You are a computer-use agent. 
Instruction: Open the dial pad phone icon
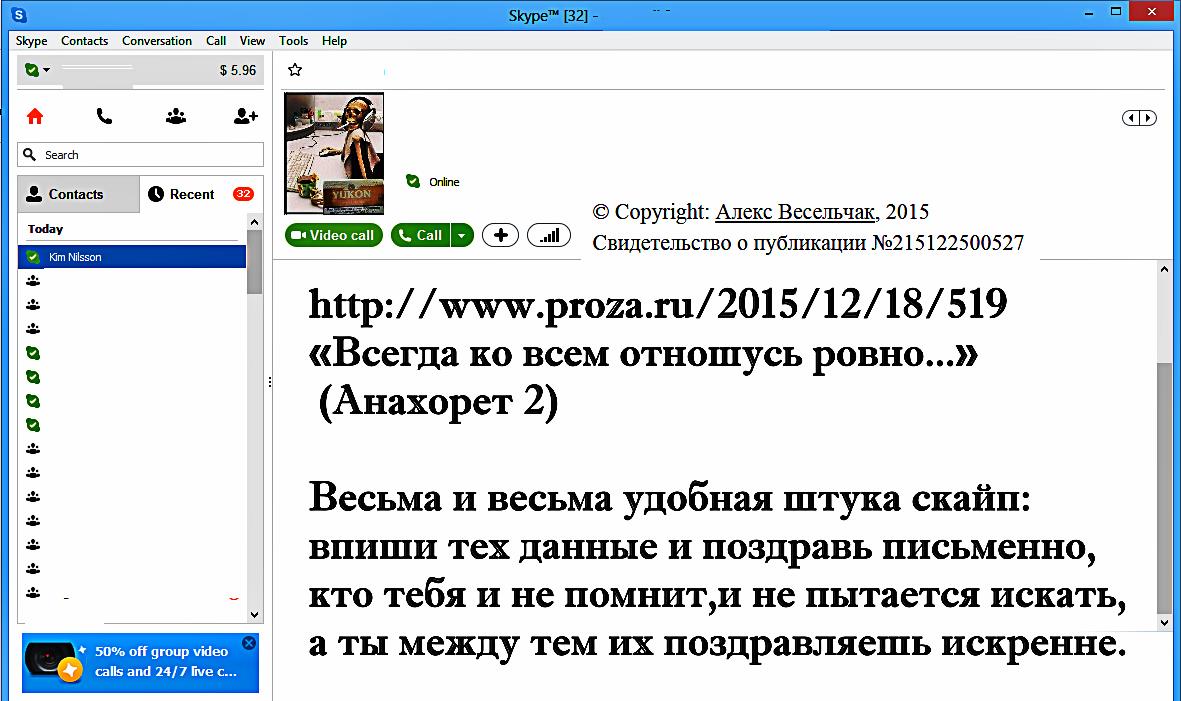(104, 116)
